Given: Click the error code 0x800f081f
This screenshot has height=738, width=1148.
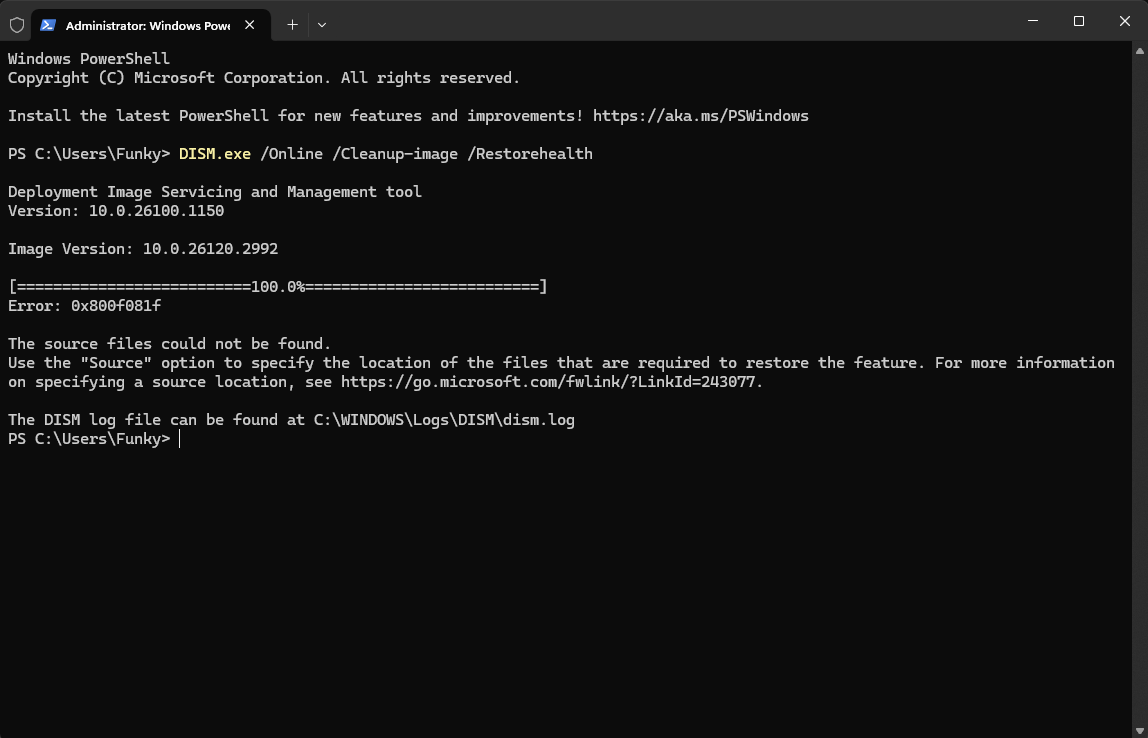Looking at the screenshot, I should coord(116,306).
